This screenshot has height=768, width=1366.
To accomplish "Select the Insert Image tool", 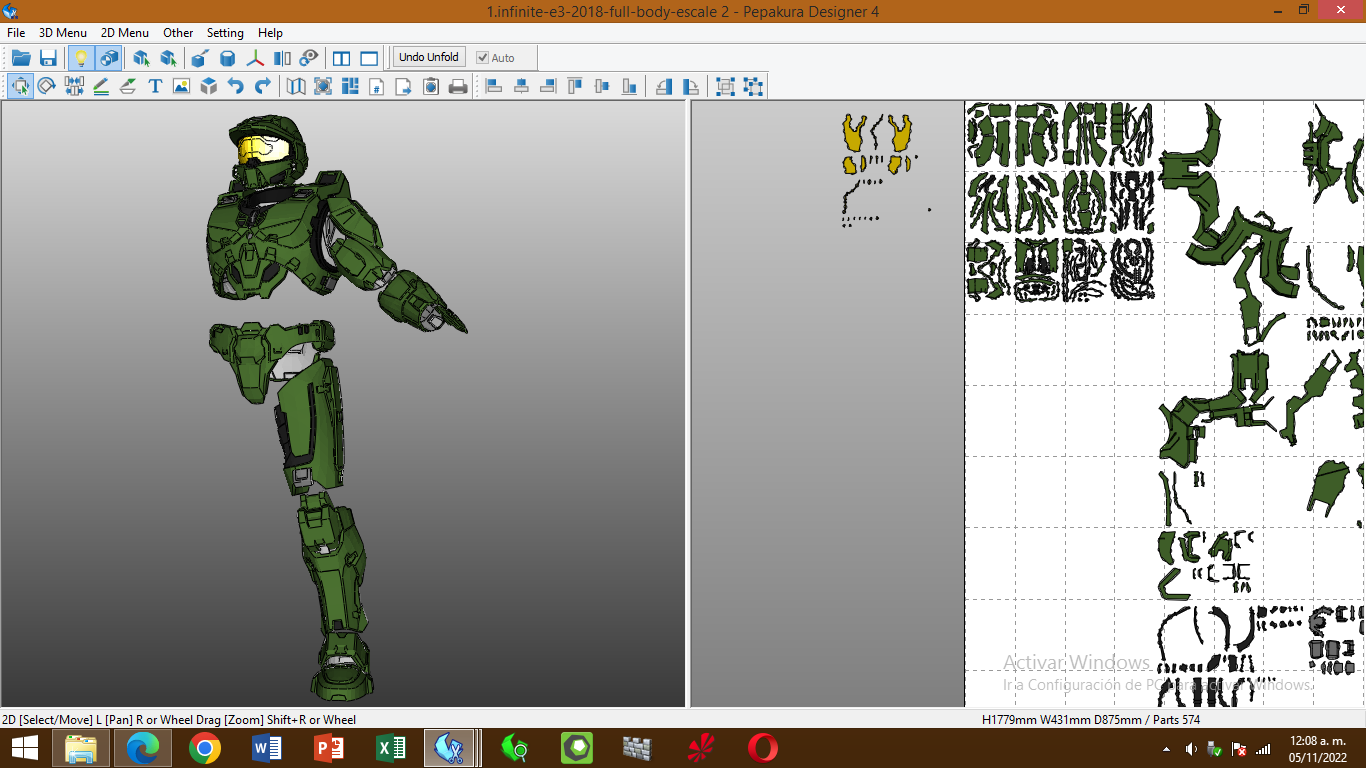I will 181,87.
